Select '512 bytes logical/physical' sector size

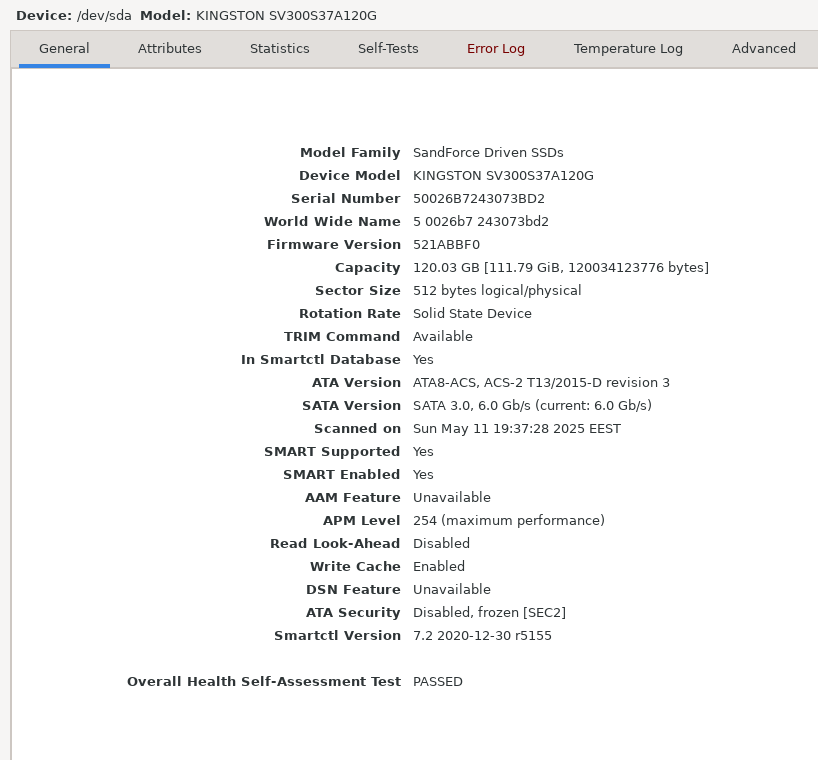coord(497,291)
